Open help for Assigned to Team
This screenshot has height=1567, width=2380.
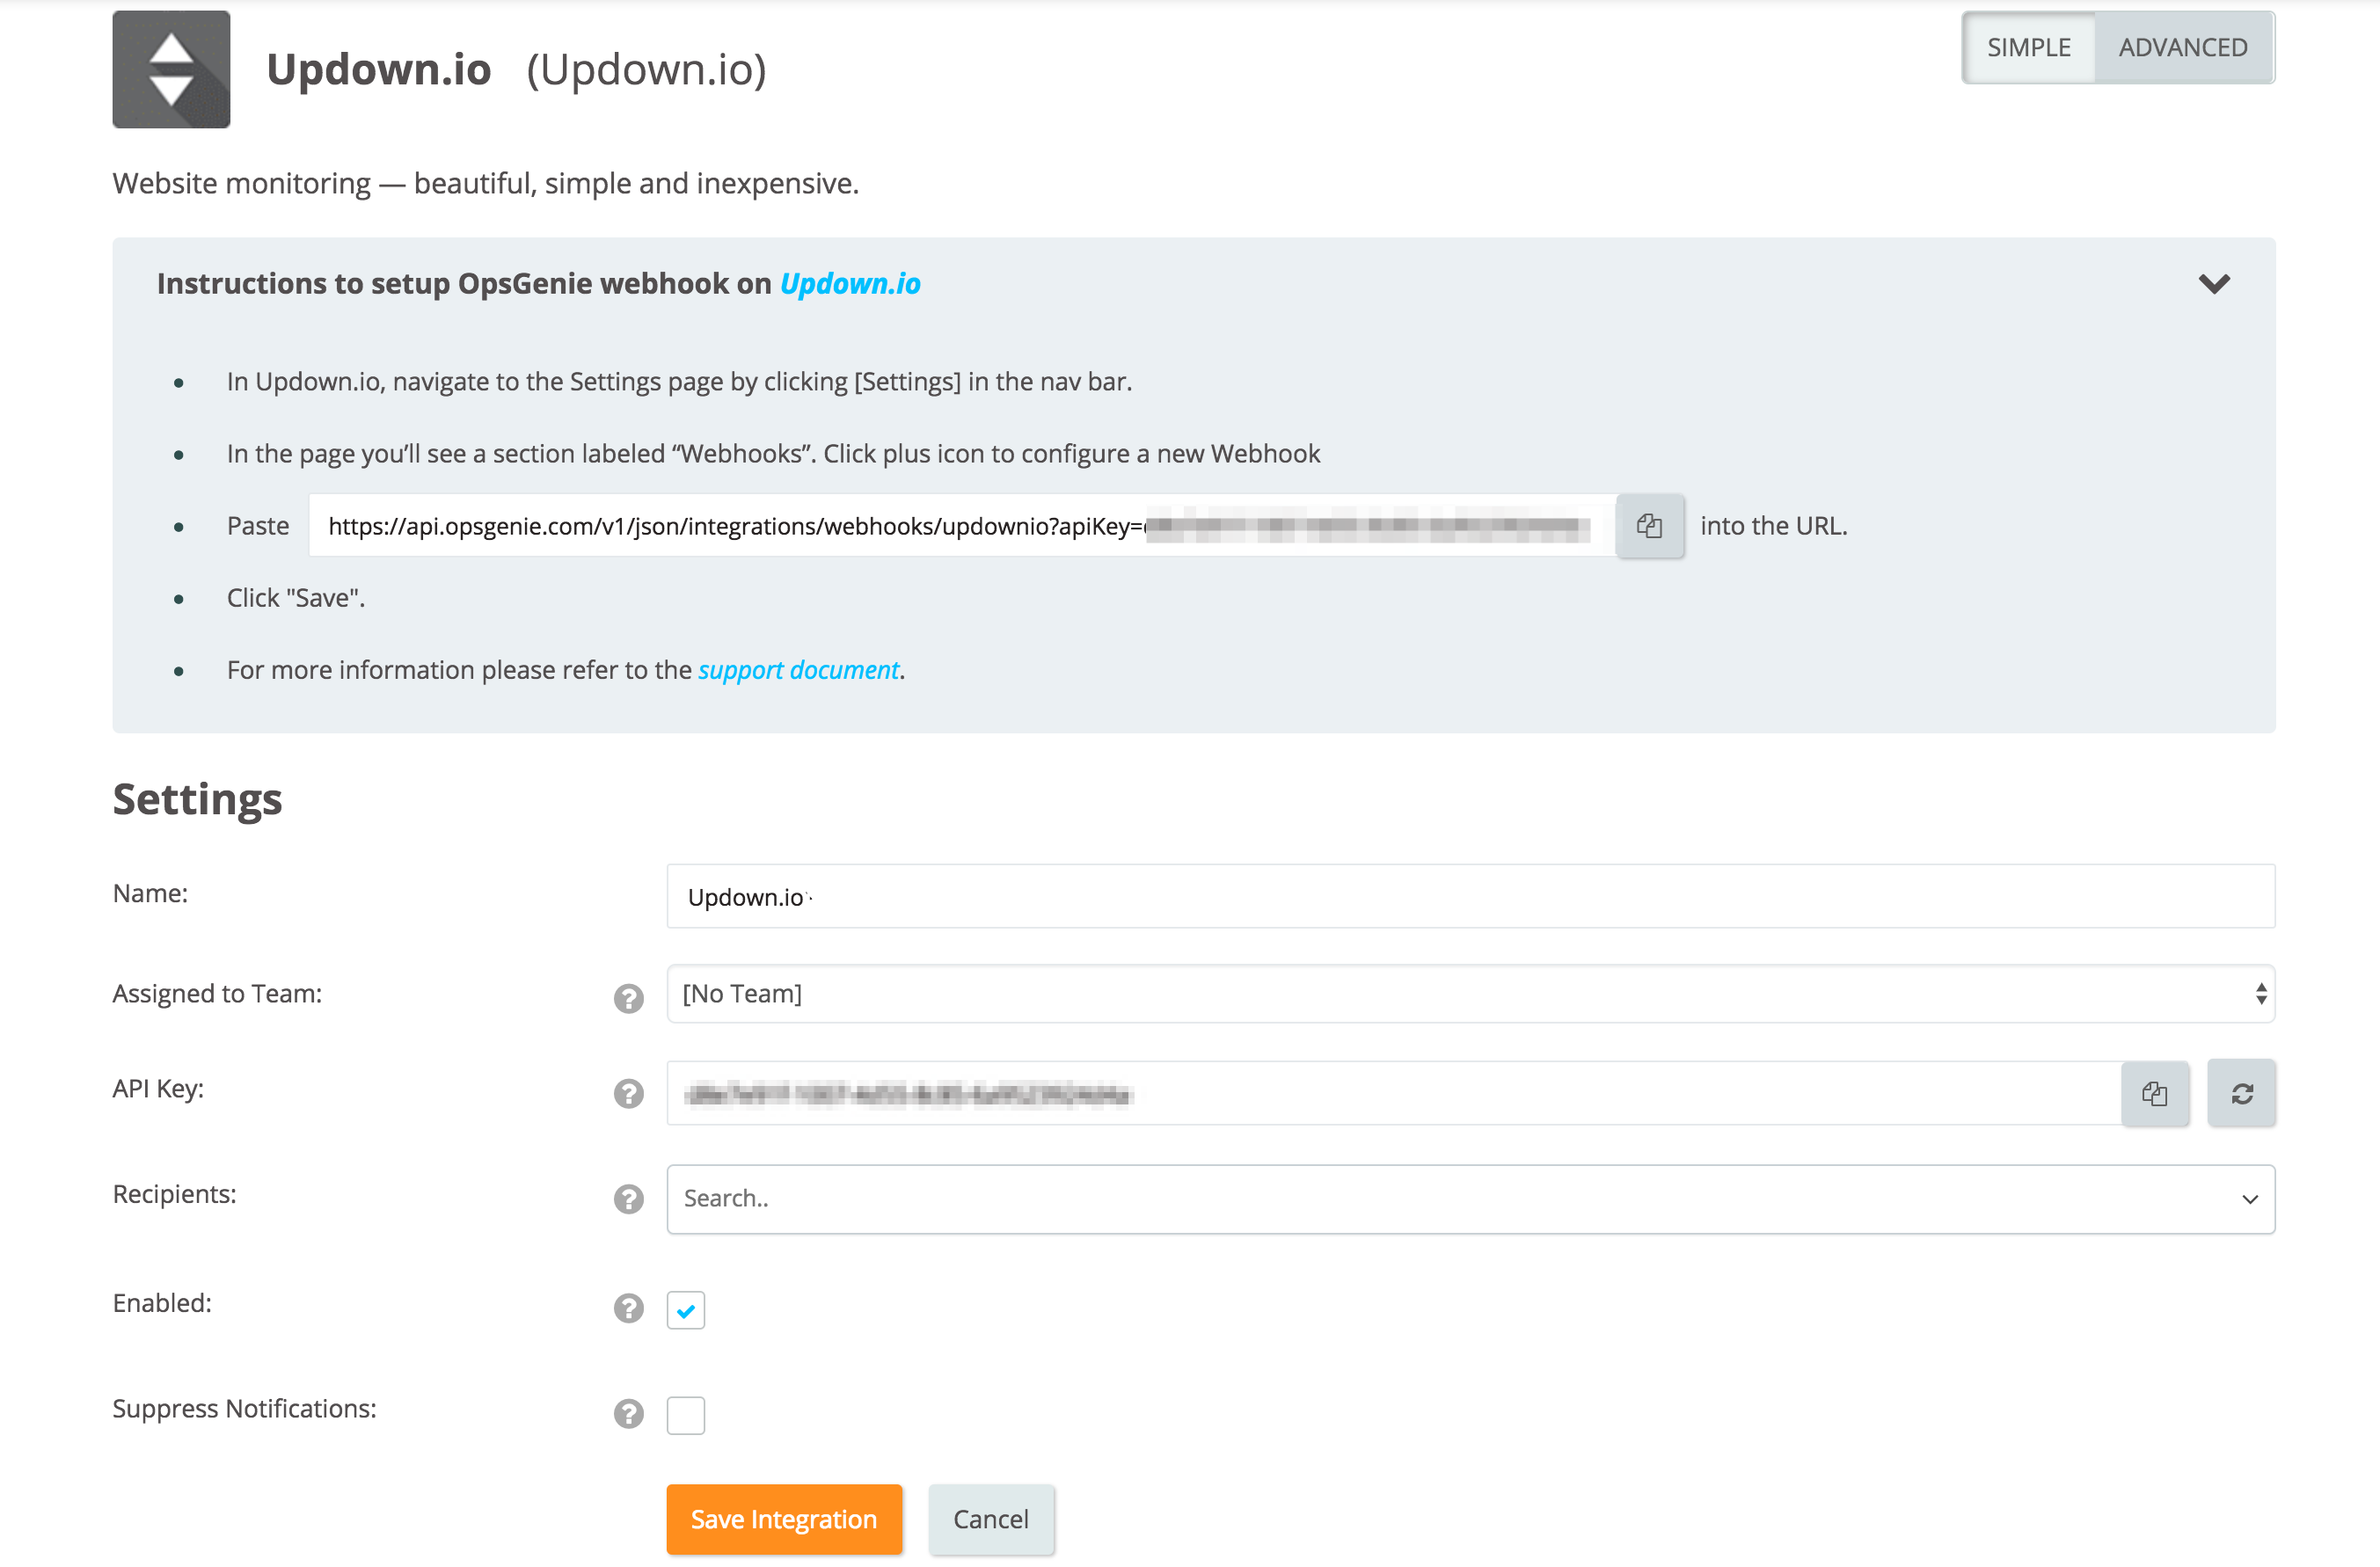point(628,998)
